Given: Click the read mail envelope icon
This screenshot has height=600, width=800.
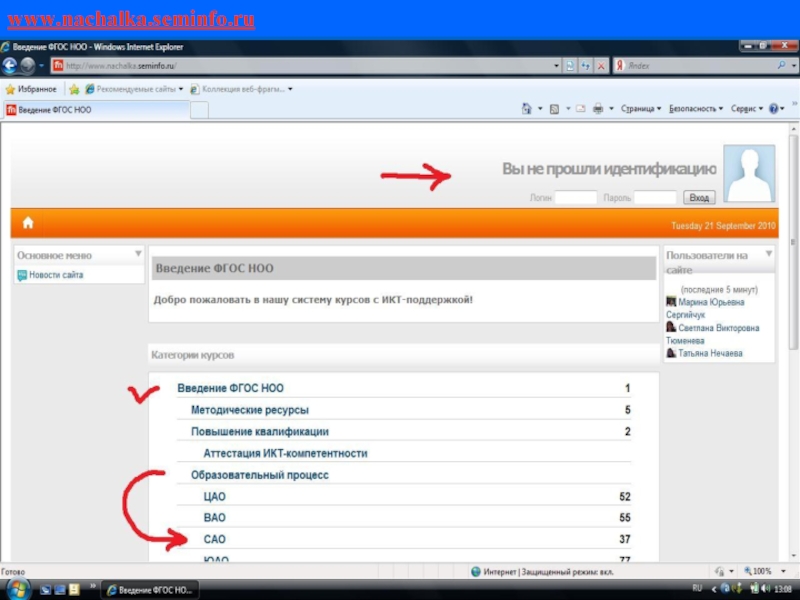Looking at the screenshot, I should [x=581, y=109].
